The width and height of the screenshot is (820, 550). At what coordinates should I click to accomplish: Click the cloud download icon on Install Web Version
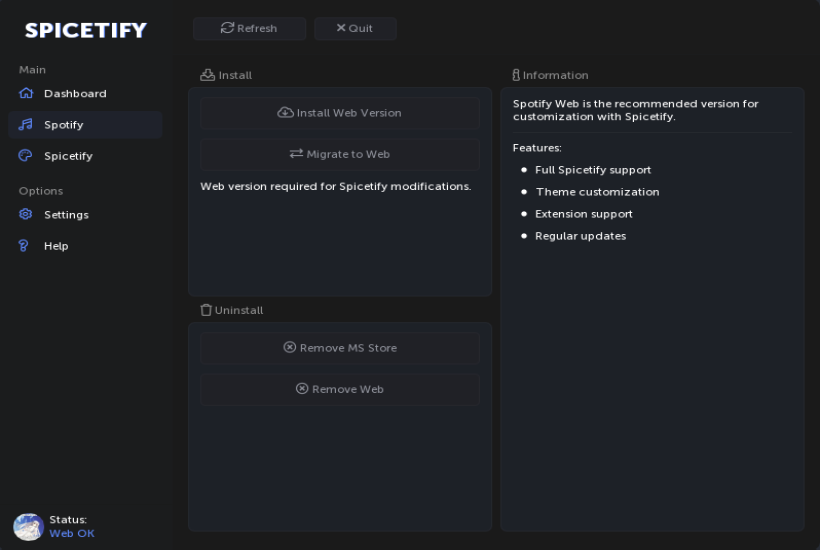(285, 112)
